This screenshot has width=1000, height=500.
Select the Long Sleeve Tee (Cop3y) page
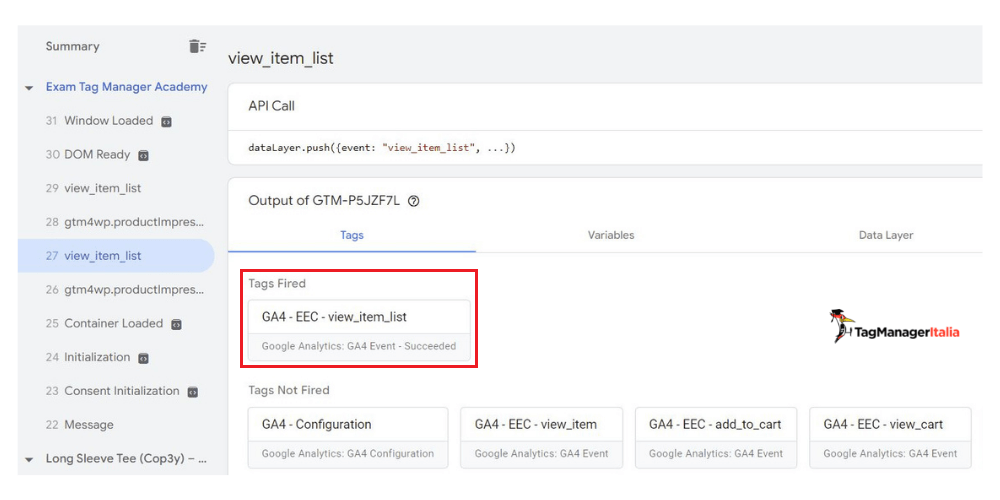coord(126,459)
